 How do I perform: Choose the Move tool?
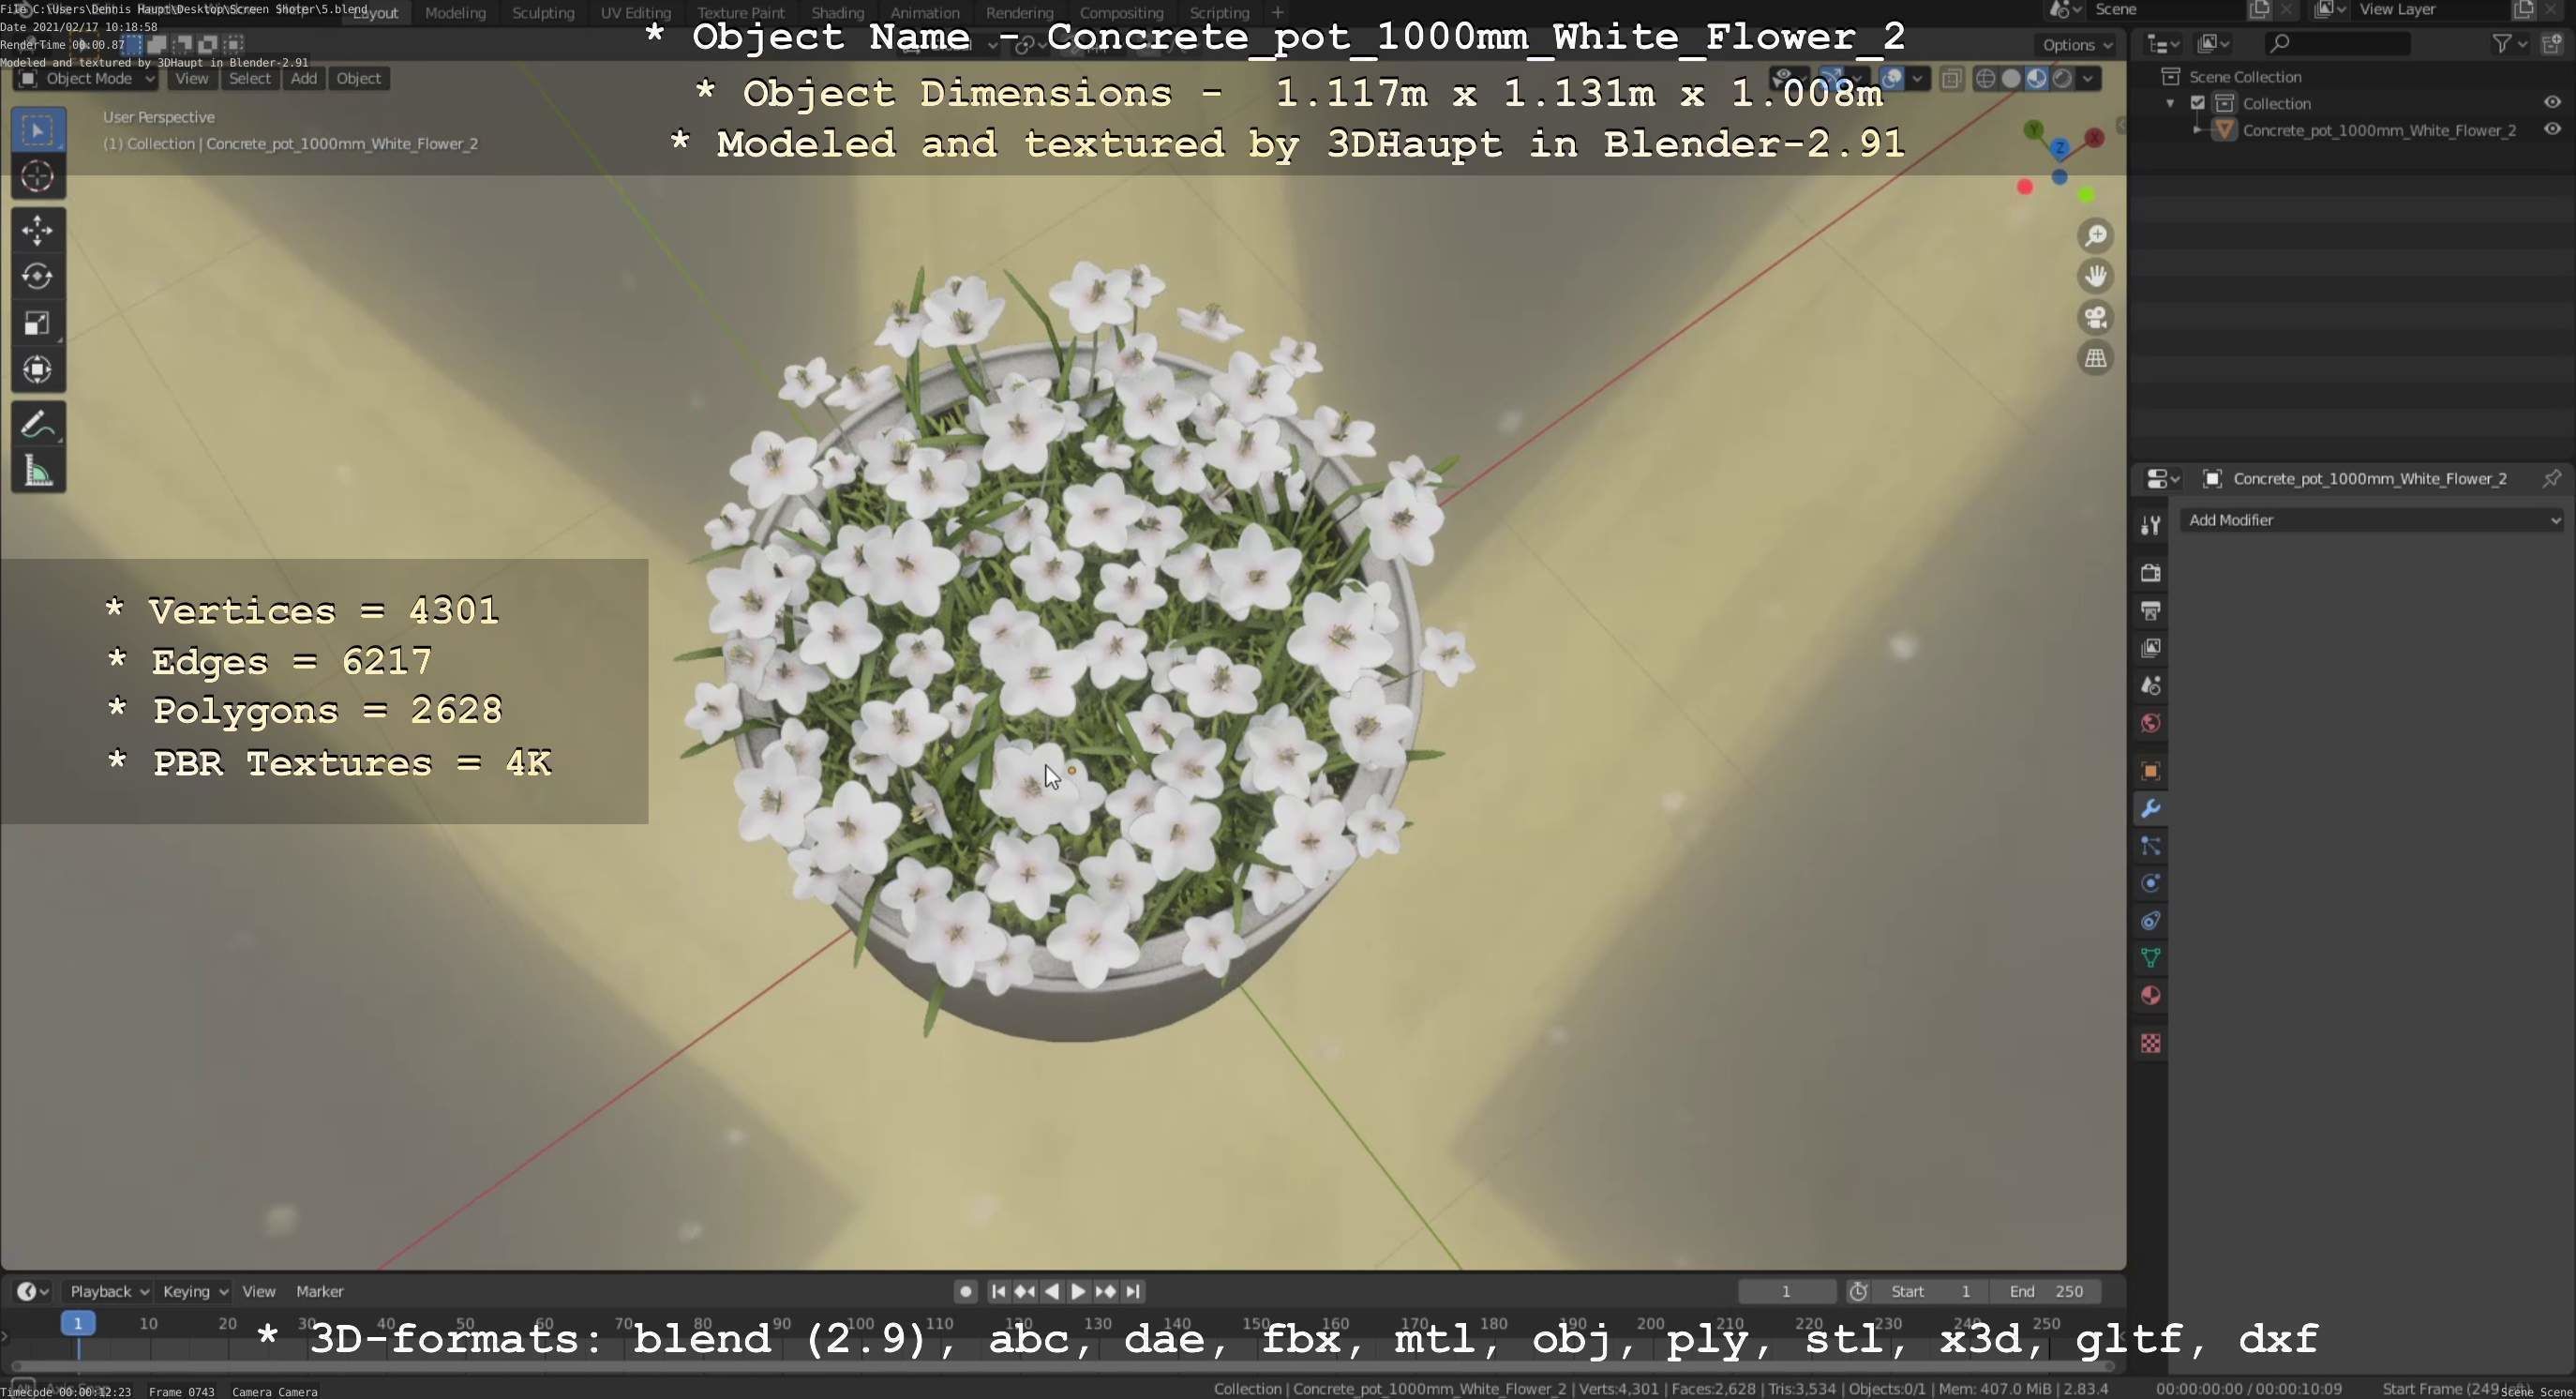tap(38, 230)
